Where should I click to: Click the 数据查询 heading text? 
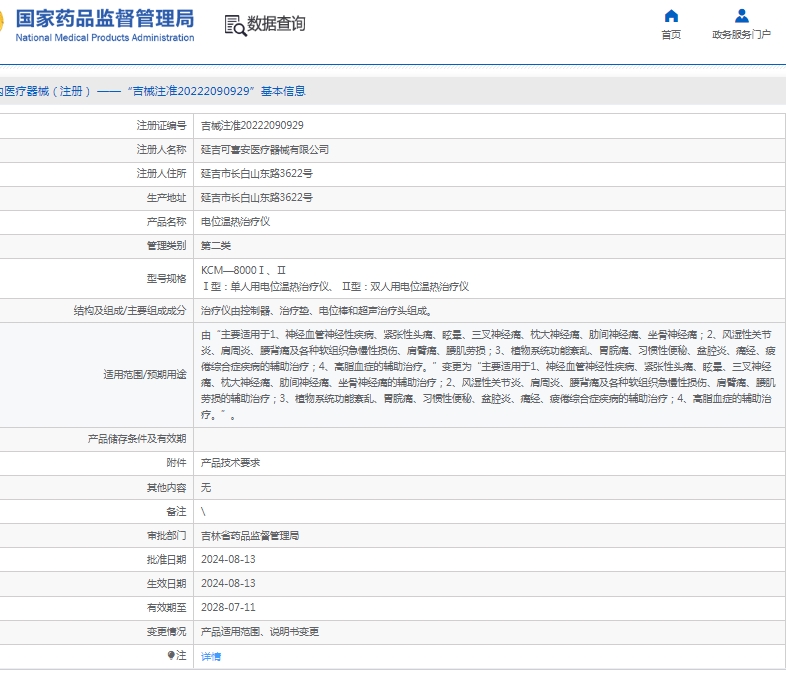(276, 24)
